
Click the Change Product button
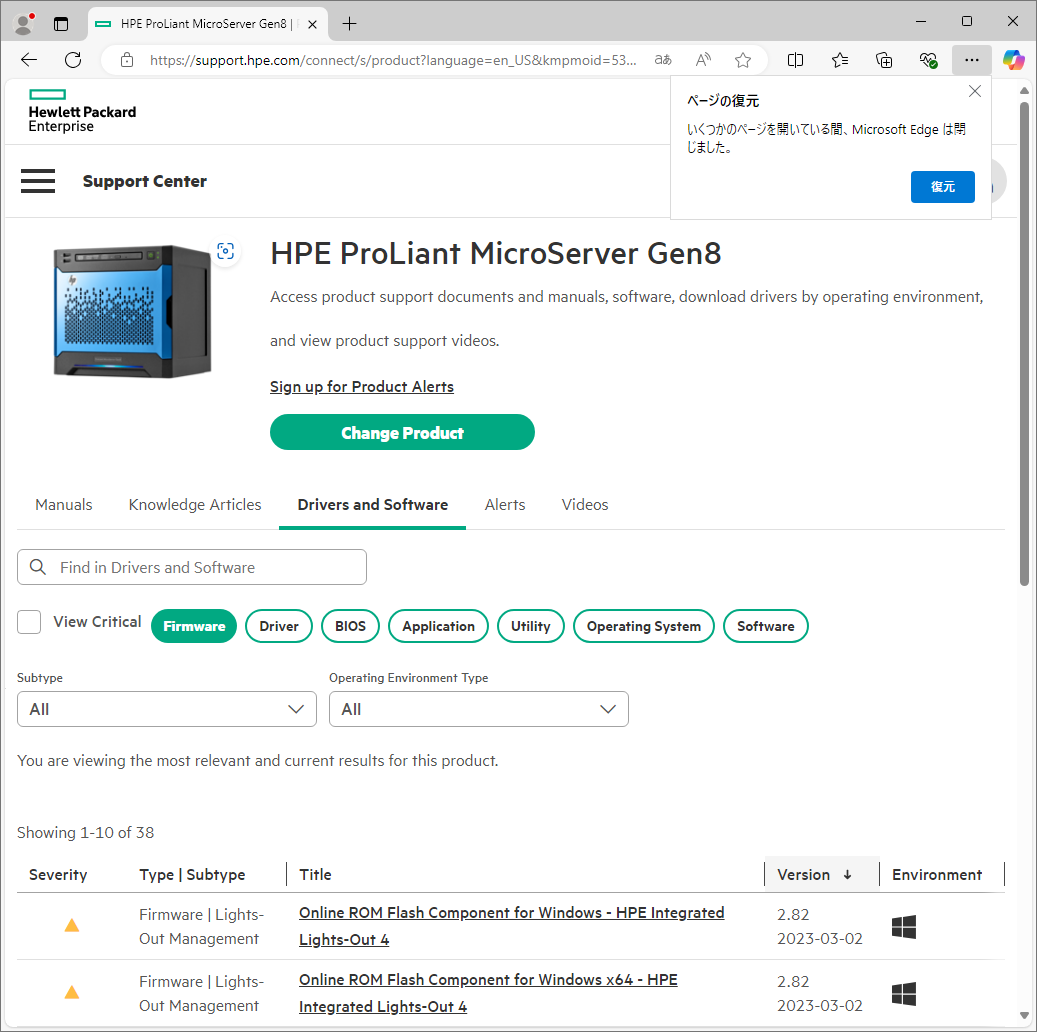coord(402,433)
